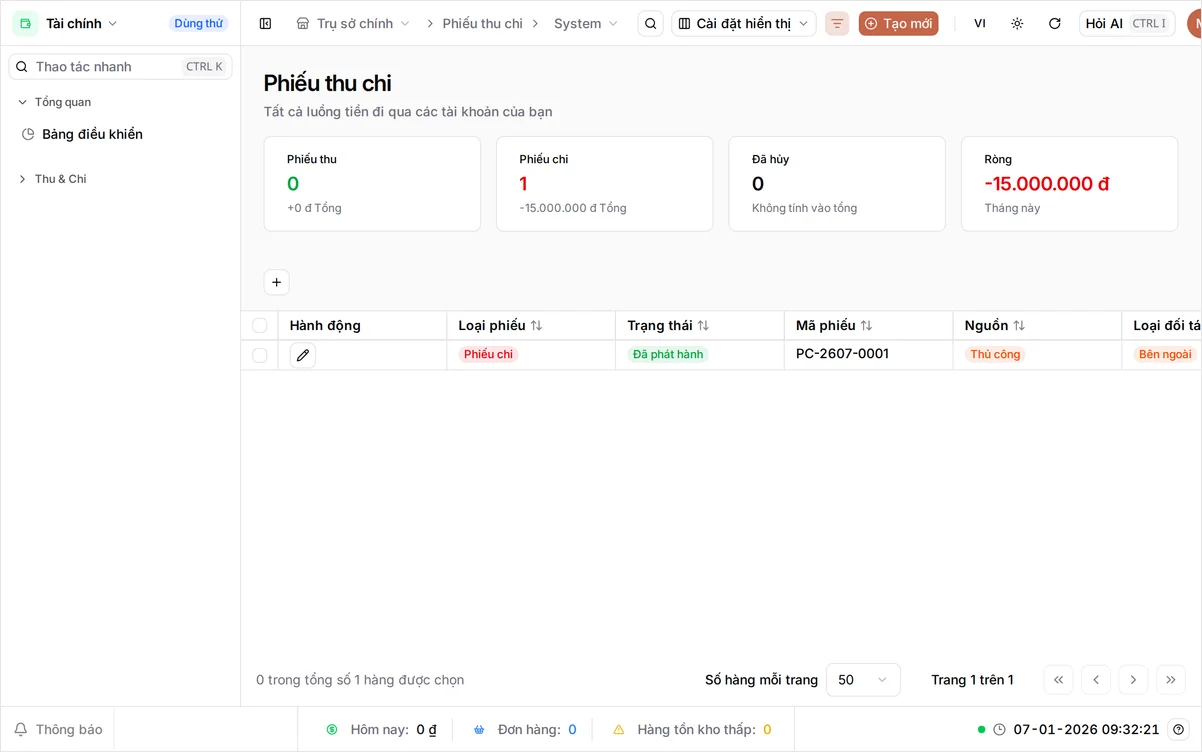The image size is (1202, 752).
Task: Open the rows-per-page dropdown showing 50
Action: tap(863, 680)
